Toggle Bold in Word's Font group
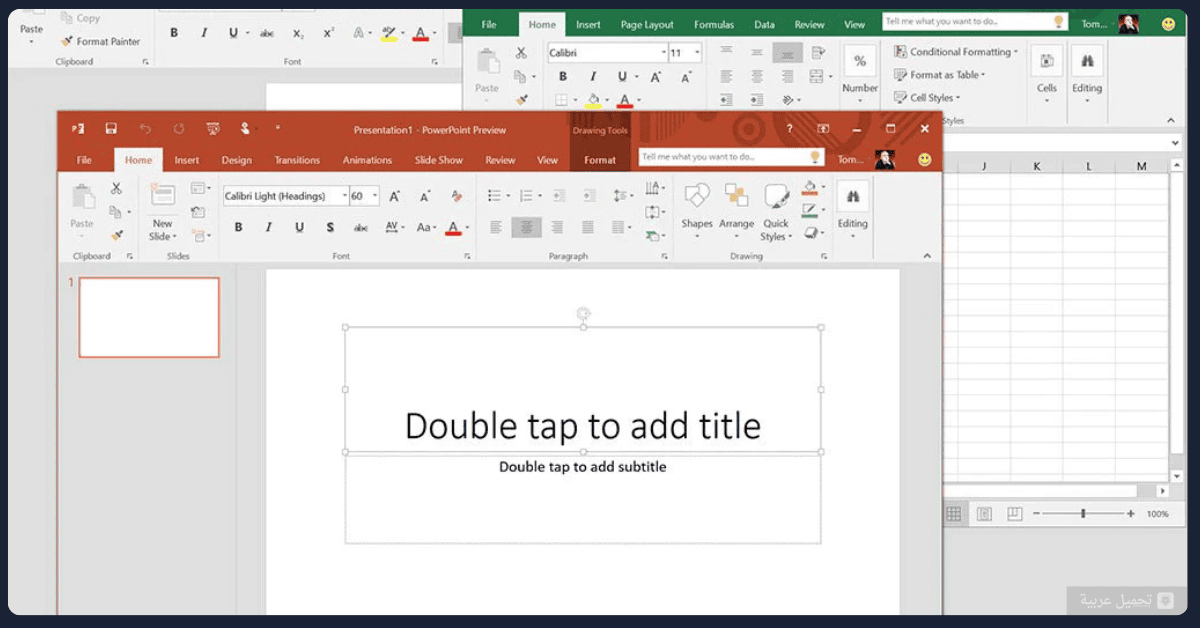 [x=174, y=33]
